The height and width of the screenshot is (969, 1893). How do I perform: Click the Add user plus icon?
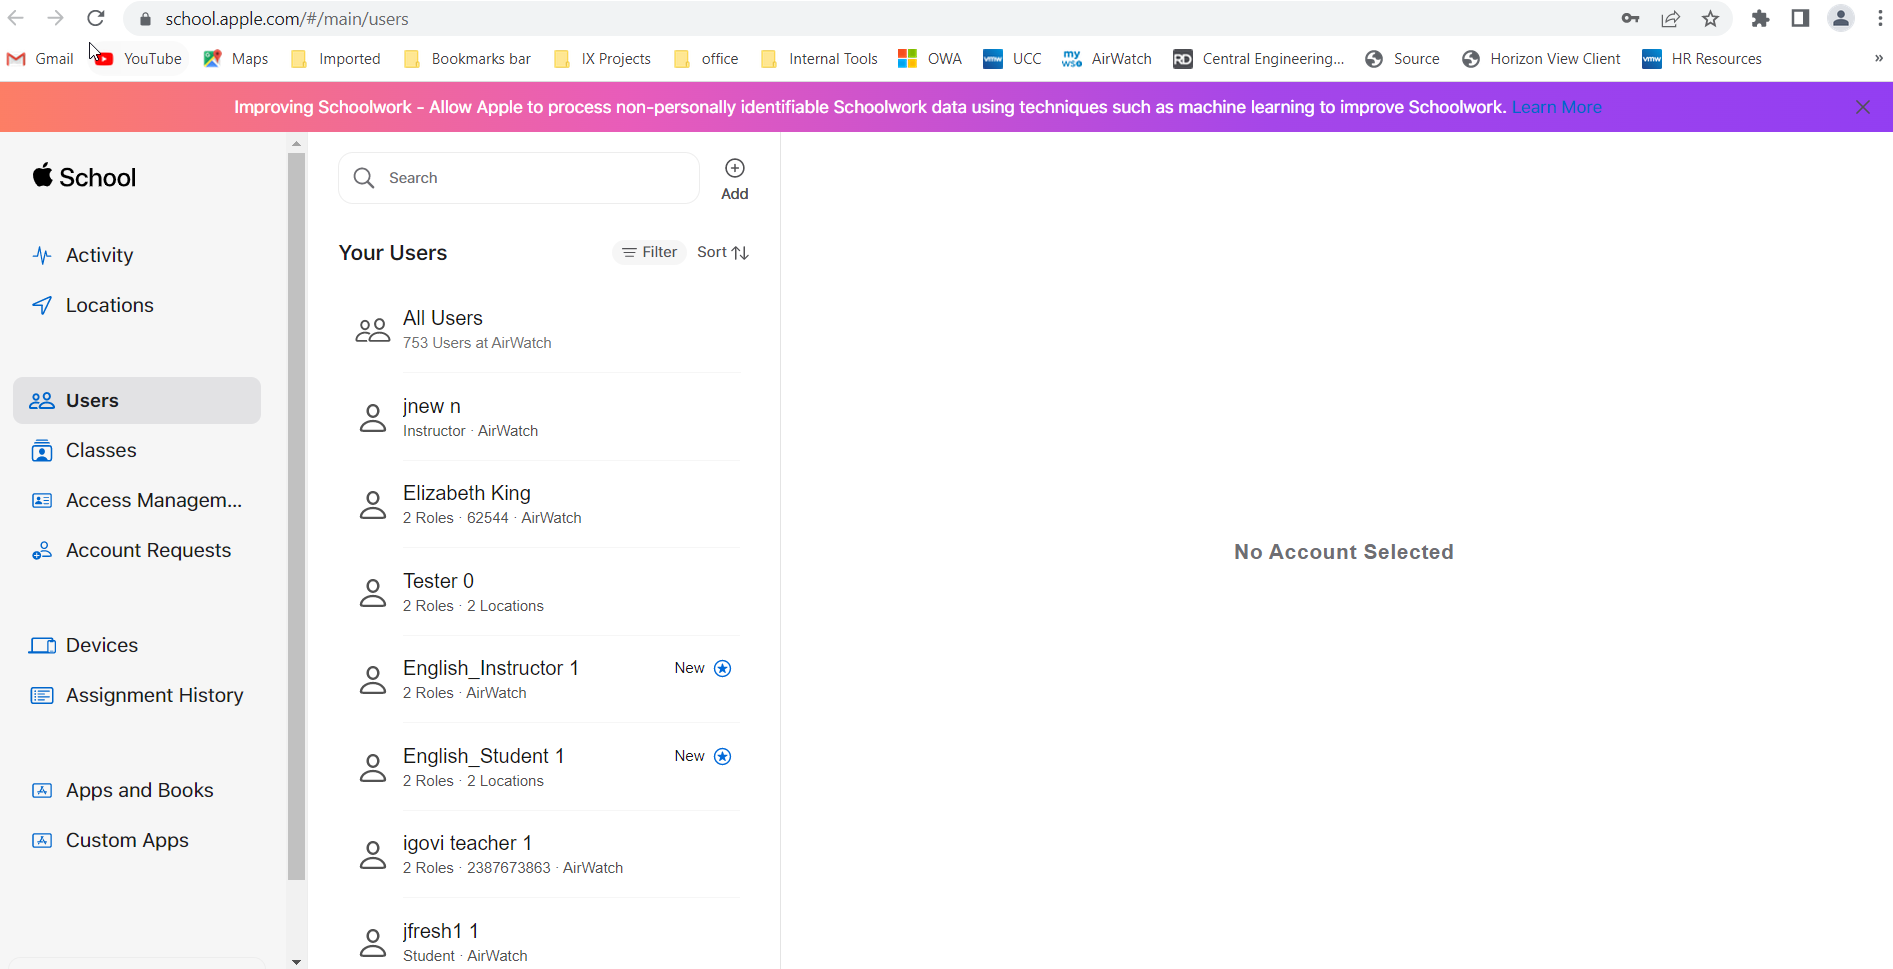[x=735, y=168]
